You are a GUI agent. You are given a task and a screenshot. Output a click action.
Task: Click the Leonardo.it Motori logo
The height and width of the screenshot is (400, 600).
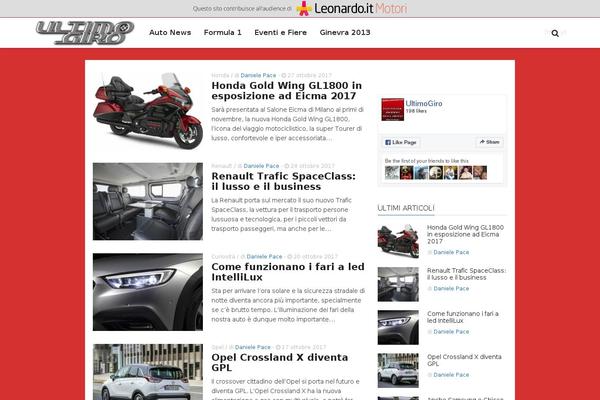click(x=352, y=8)
